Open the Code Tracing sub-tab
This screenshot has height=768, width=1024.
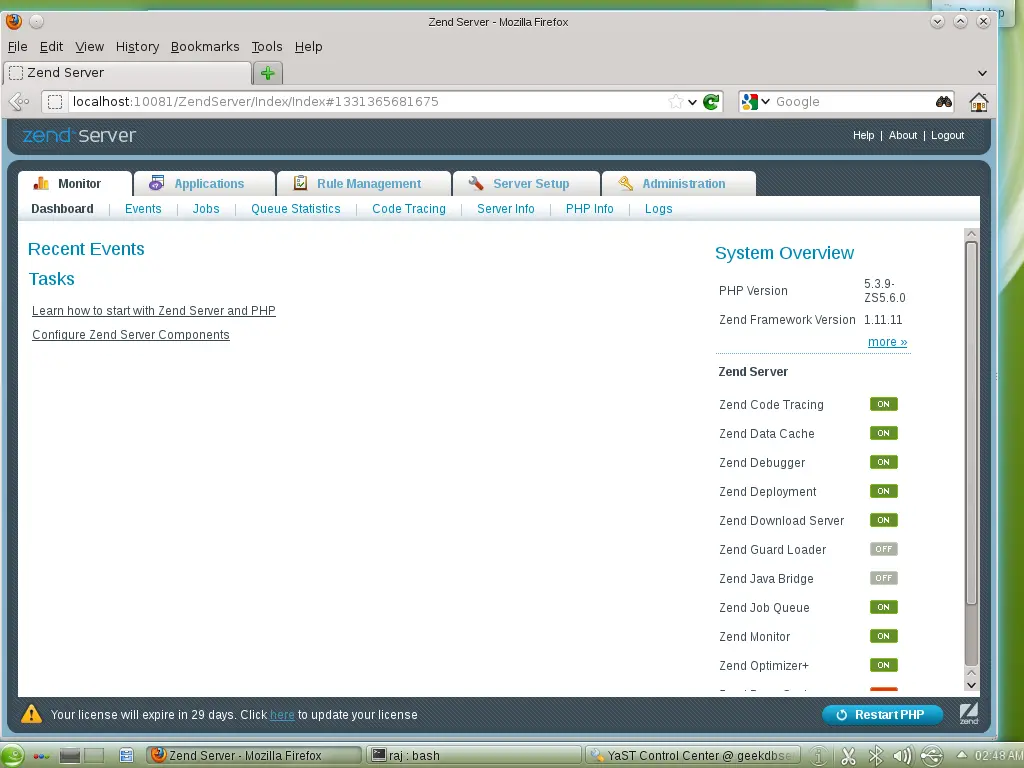coord(409,209)
